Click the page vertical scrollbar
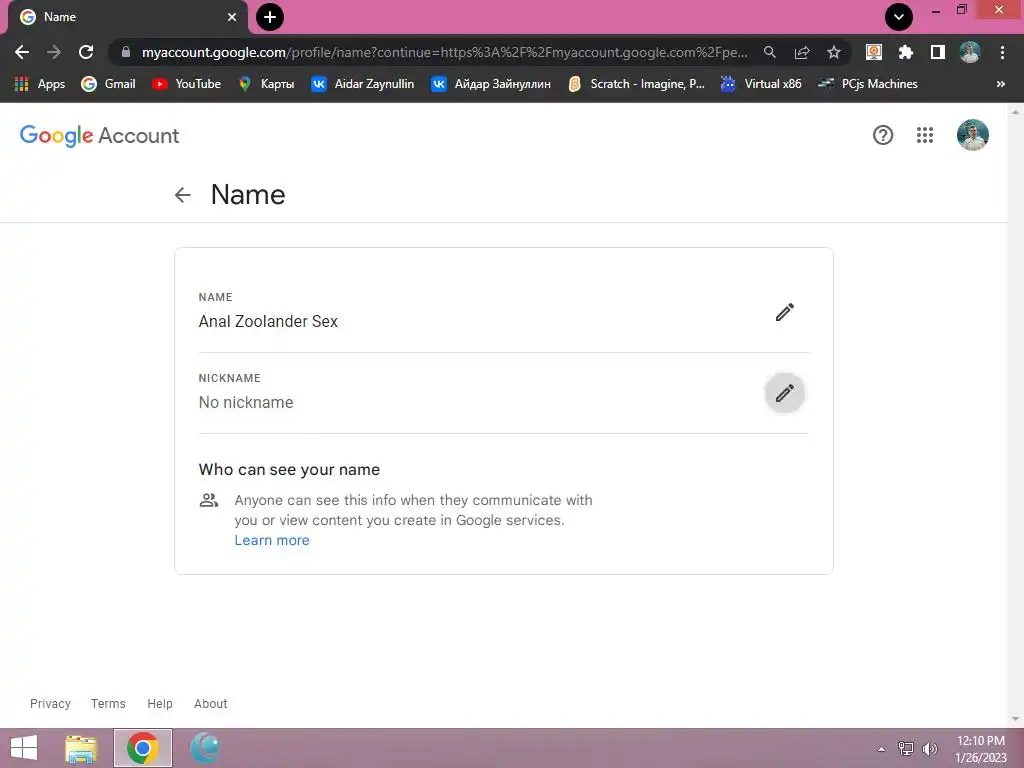This screenshot has height=768, width=1024. tap(1015, 415)
